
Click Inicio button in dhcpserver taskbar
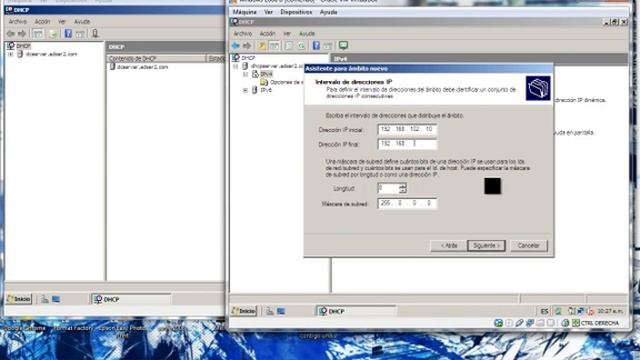click(244, 311)
